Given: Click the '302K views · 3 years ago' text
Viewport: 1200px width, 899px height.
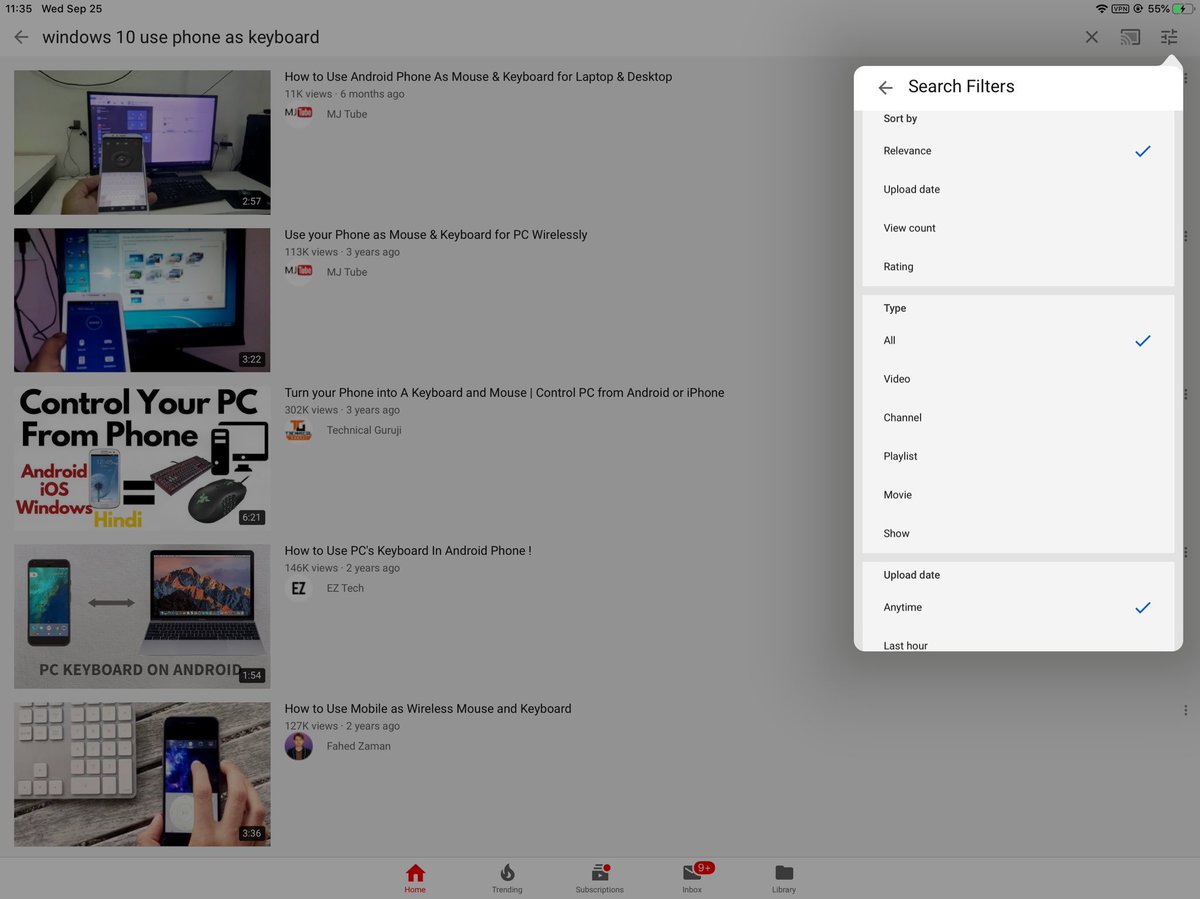Looking at the screenshot, I should click(342, 410).
